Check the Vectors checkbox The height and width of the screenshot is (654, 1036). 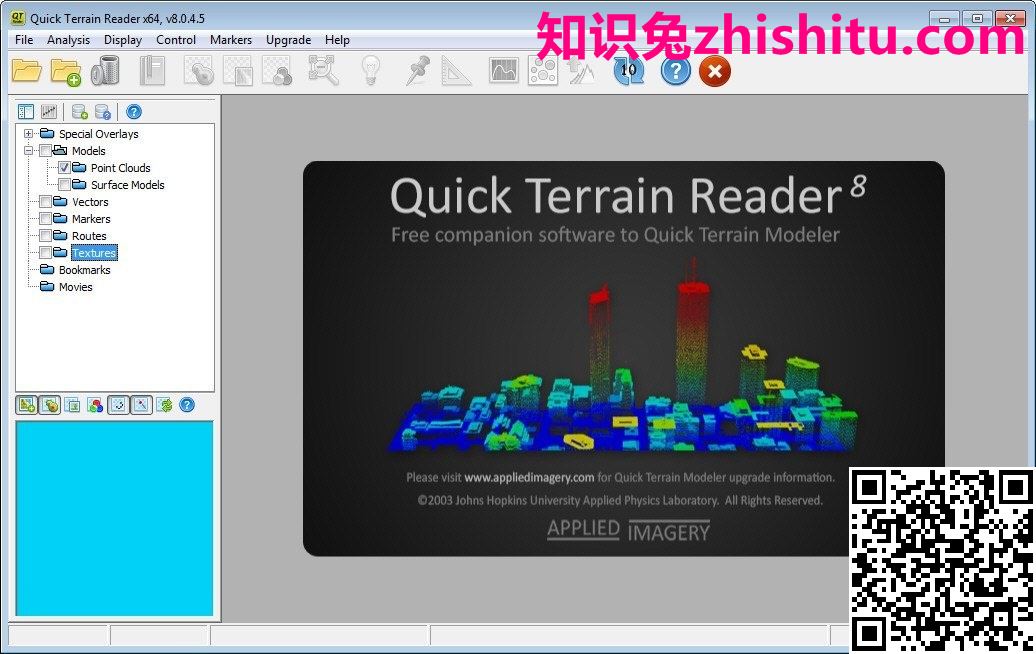[46, 201]
